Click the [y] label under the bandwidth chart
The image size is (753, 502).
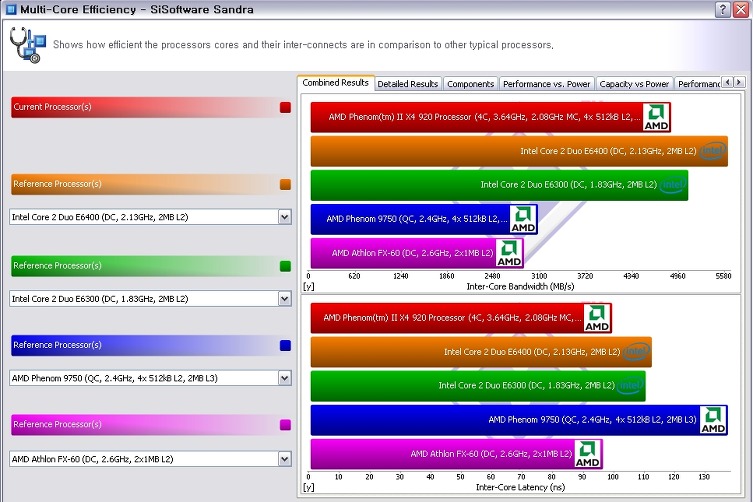click(x=309, y=287)
